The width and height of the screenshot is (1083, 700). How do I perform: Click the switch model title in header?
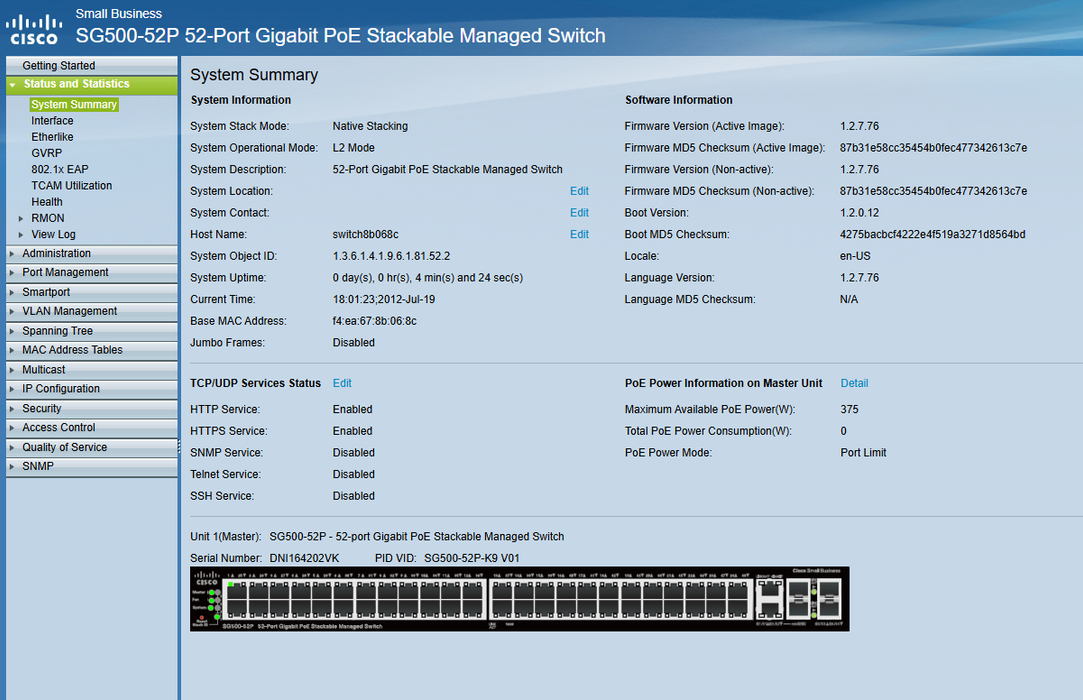[341, 36]
